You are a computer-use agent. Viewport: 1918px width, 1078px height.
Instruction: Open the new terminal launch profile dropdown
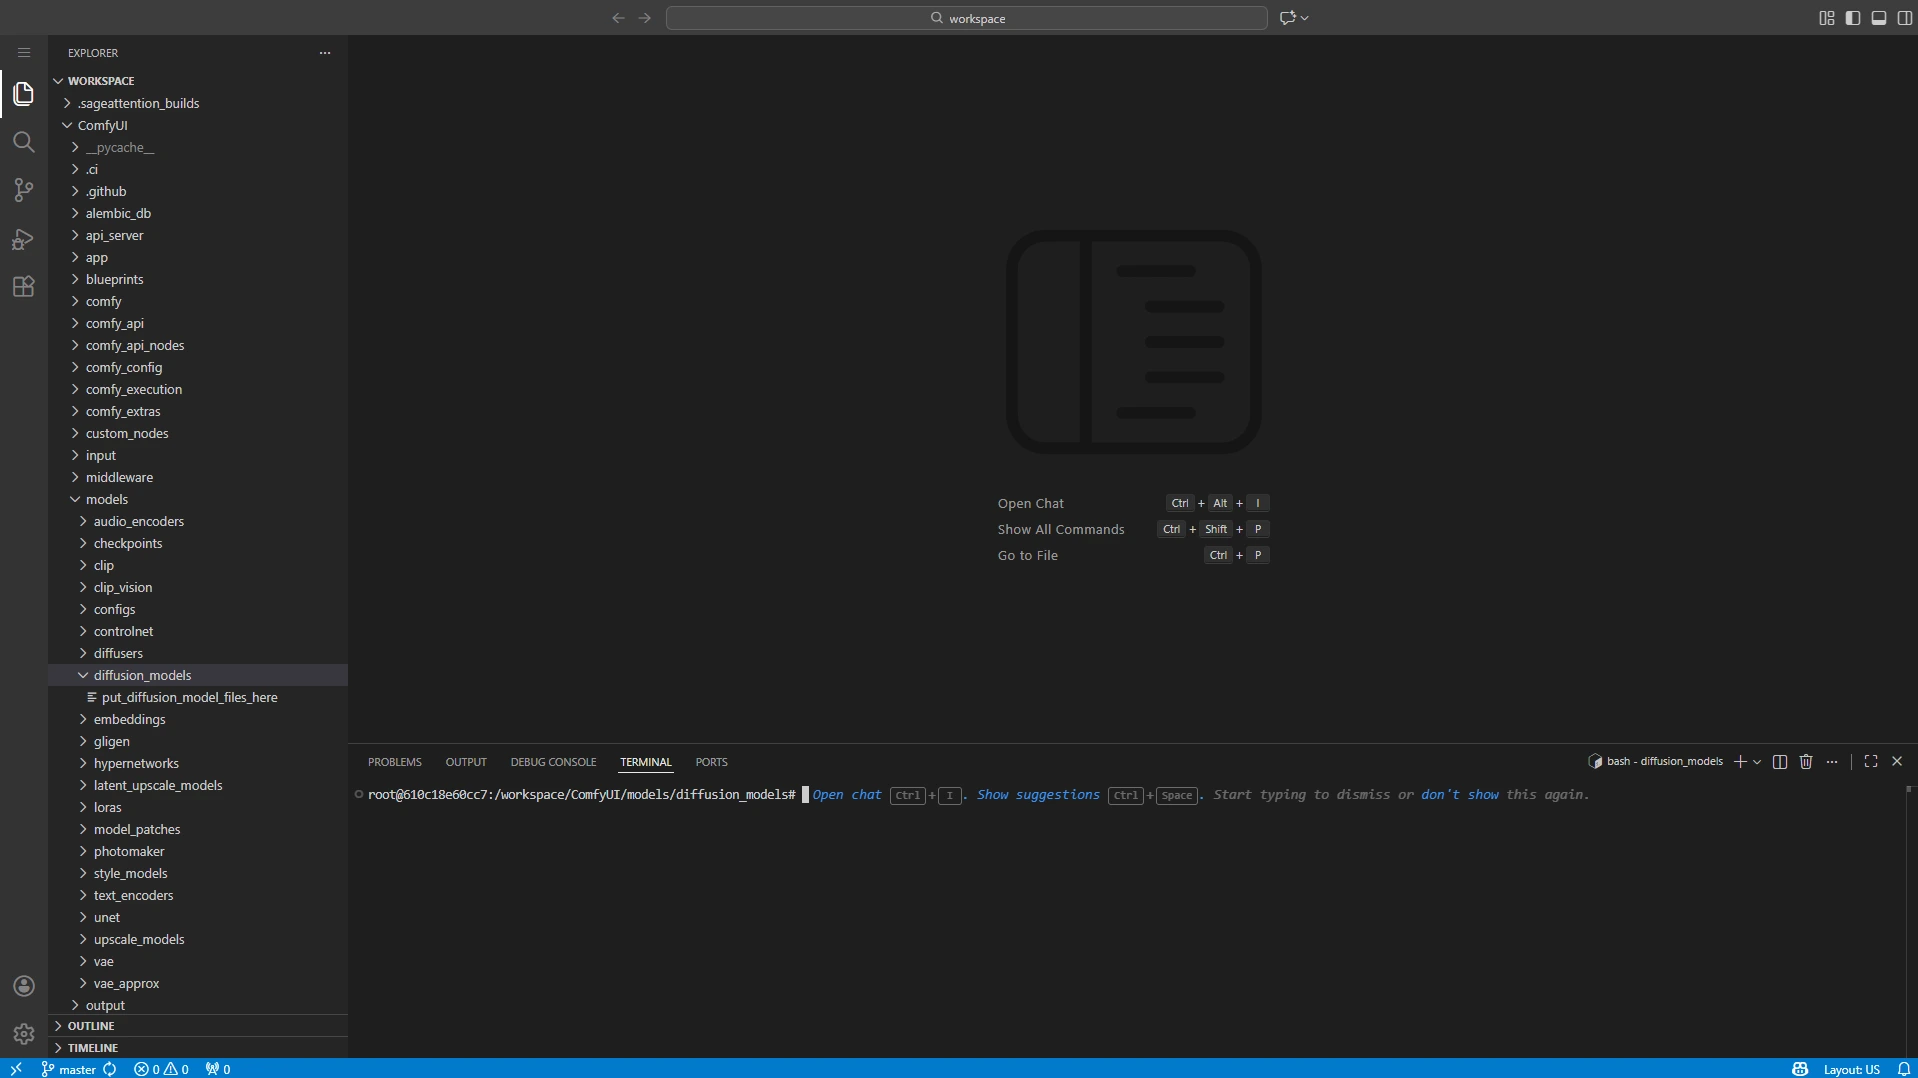pyautogui.click(x=1757, y=762)
